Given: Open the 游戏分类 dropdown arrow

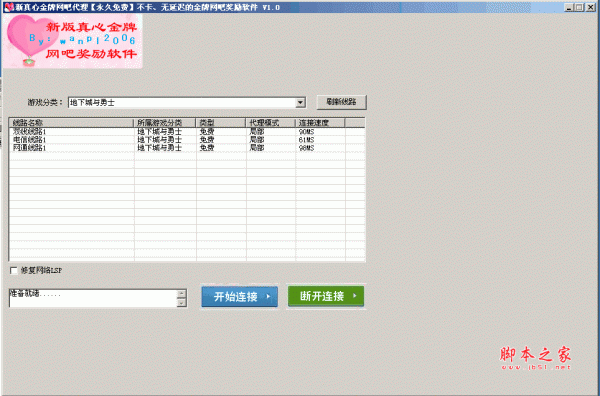Looking at the screenshot, I should (300, 103).
